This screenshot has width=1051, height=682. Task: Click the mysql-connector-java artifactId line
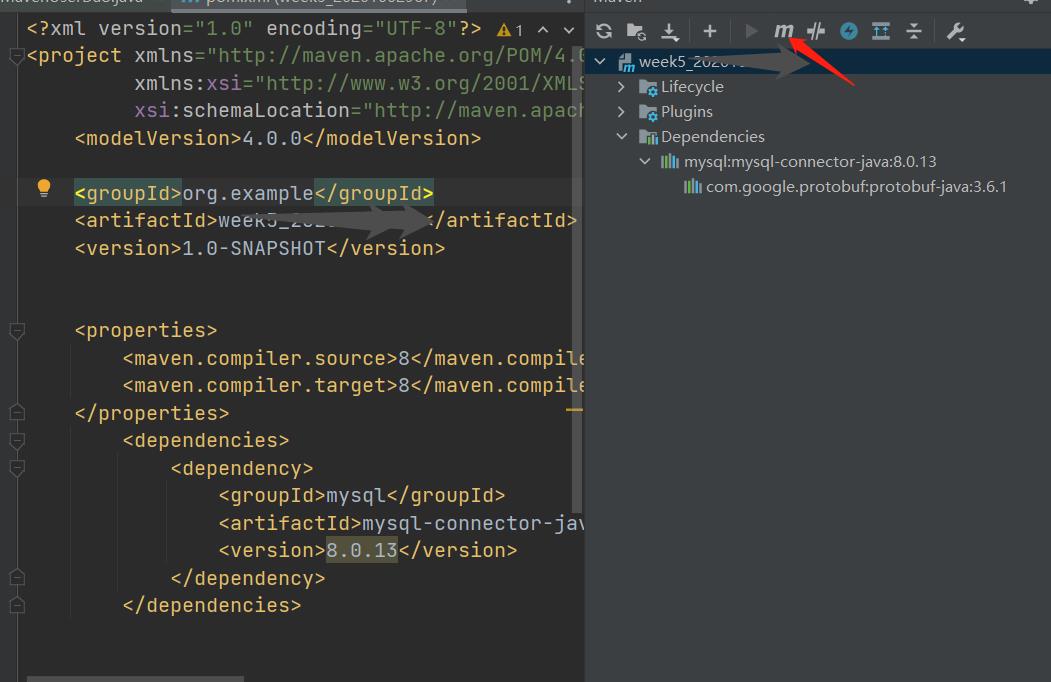(401, 522)
